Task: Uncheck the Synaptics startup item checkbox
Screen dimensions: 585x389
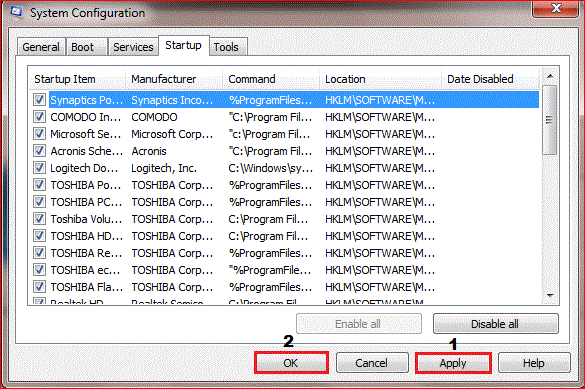Action: [39, 100]
